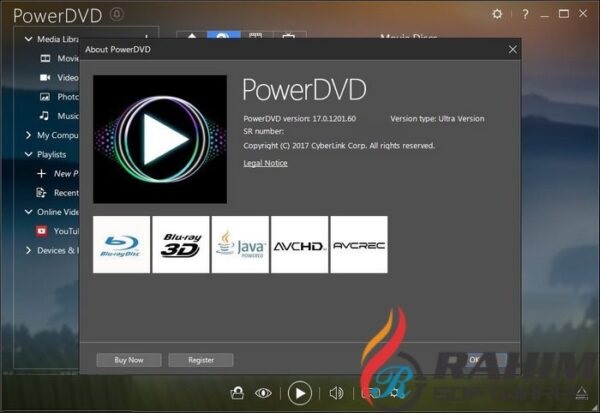Collapse the Online Video section chevron
The height and width of the screenshot is (413, 600).
click(28, 212)
